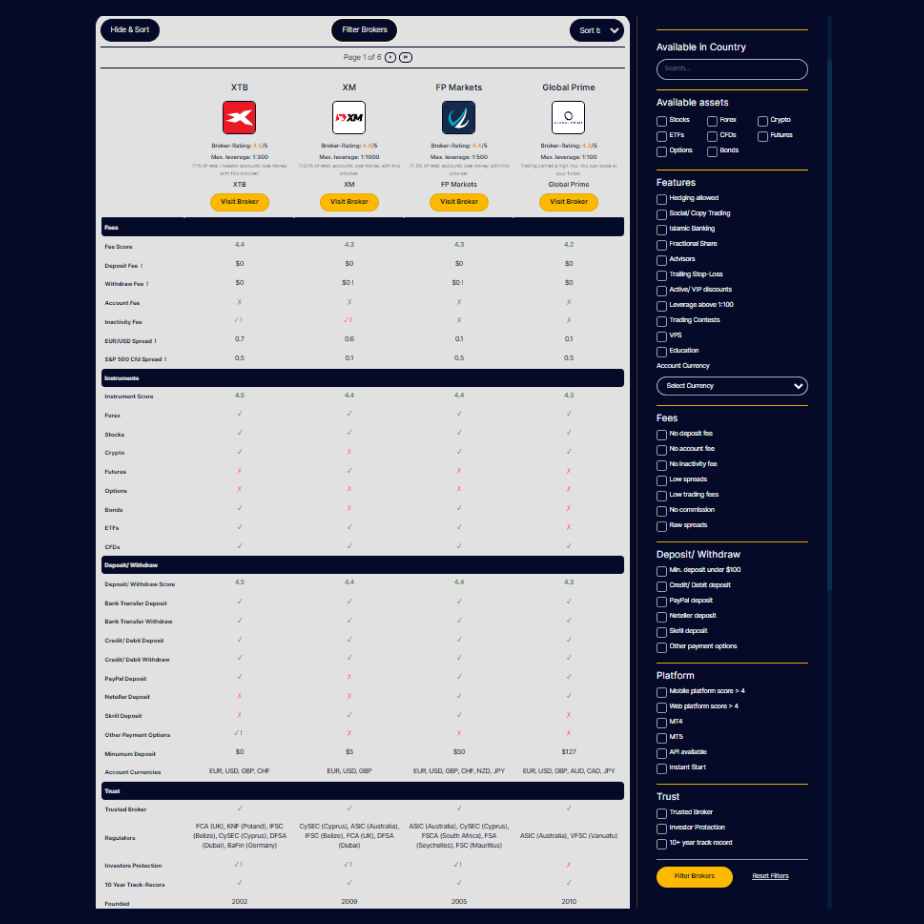
Task: Jump to last page double-arrow icon
Action: click(x=405, y=57)
